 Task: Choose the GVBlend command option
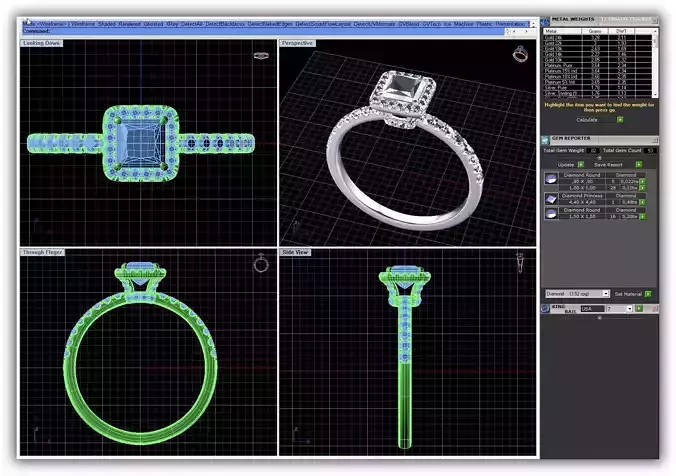point(408,24)
